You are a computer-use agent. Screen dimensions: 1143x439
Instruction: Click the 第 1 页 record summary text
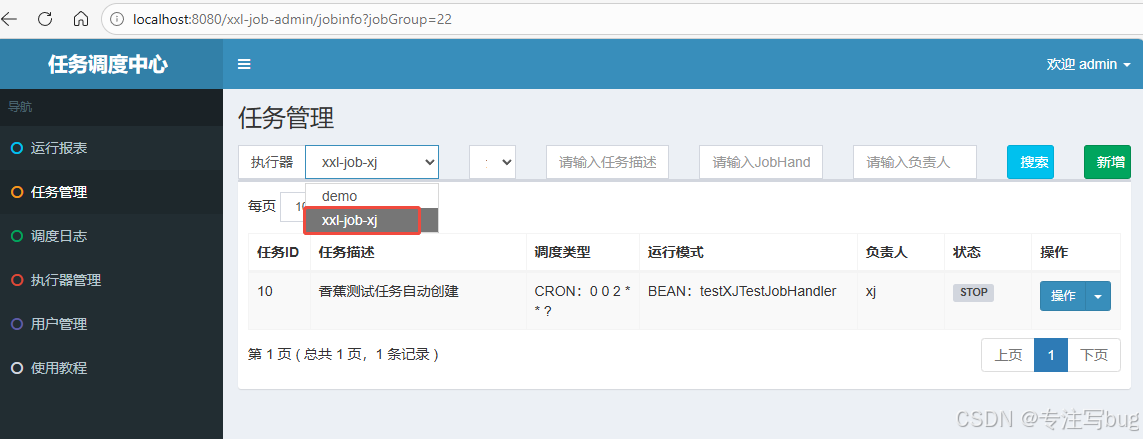pyautogui.click(x=343, y=355)
